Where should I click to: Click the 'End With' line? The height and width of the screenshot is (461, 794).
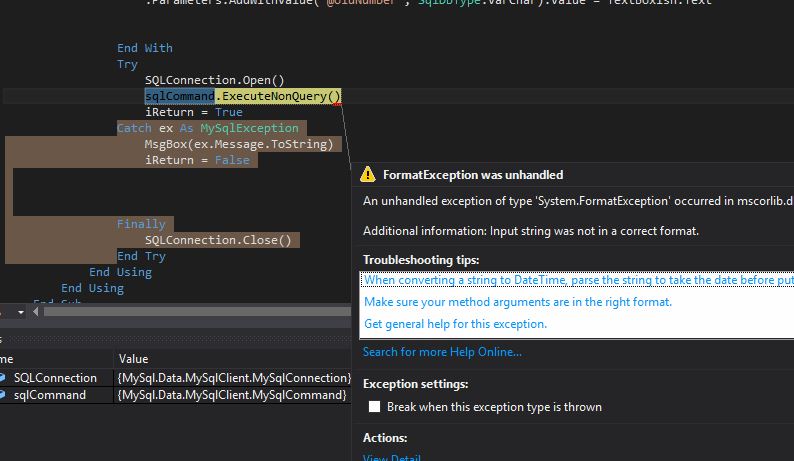pos(145,48)
